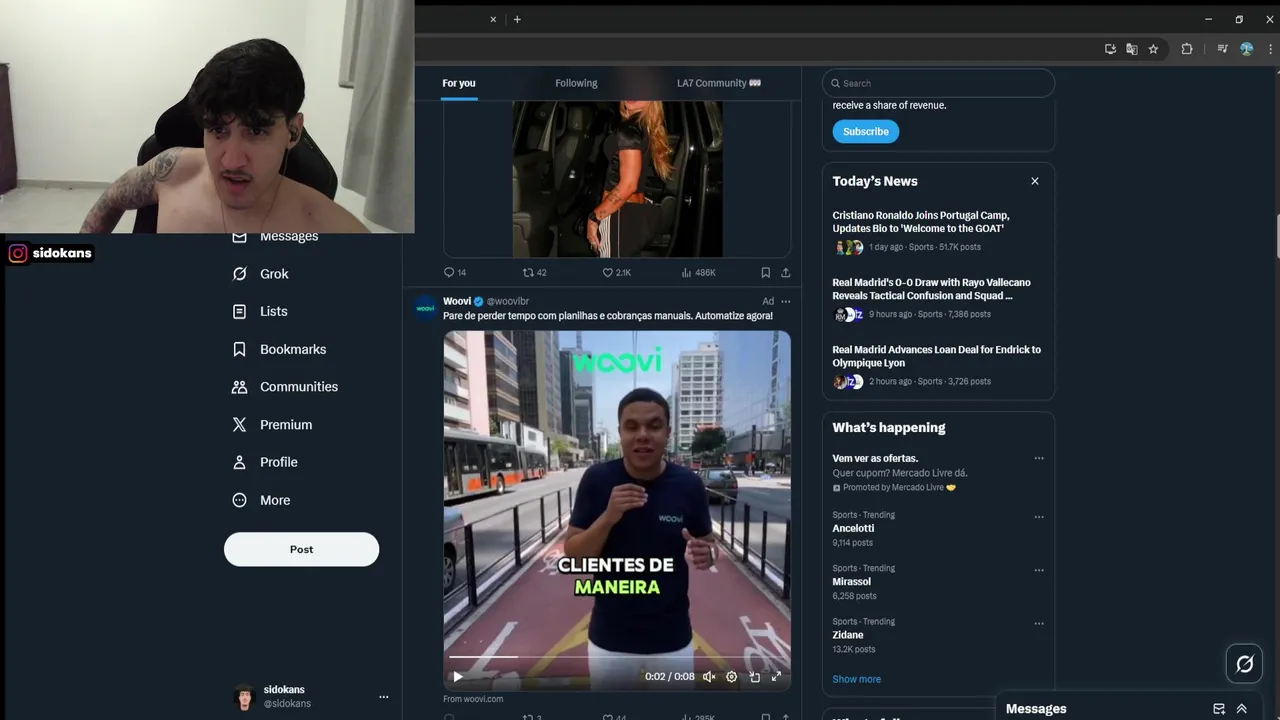
Task: Like the Woovi ad with 44 likes
Action: [x=613, y=716]
